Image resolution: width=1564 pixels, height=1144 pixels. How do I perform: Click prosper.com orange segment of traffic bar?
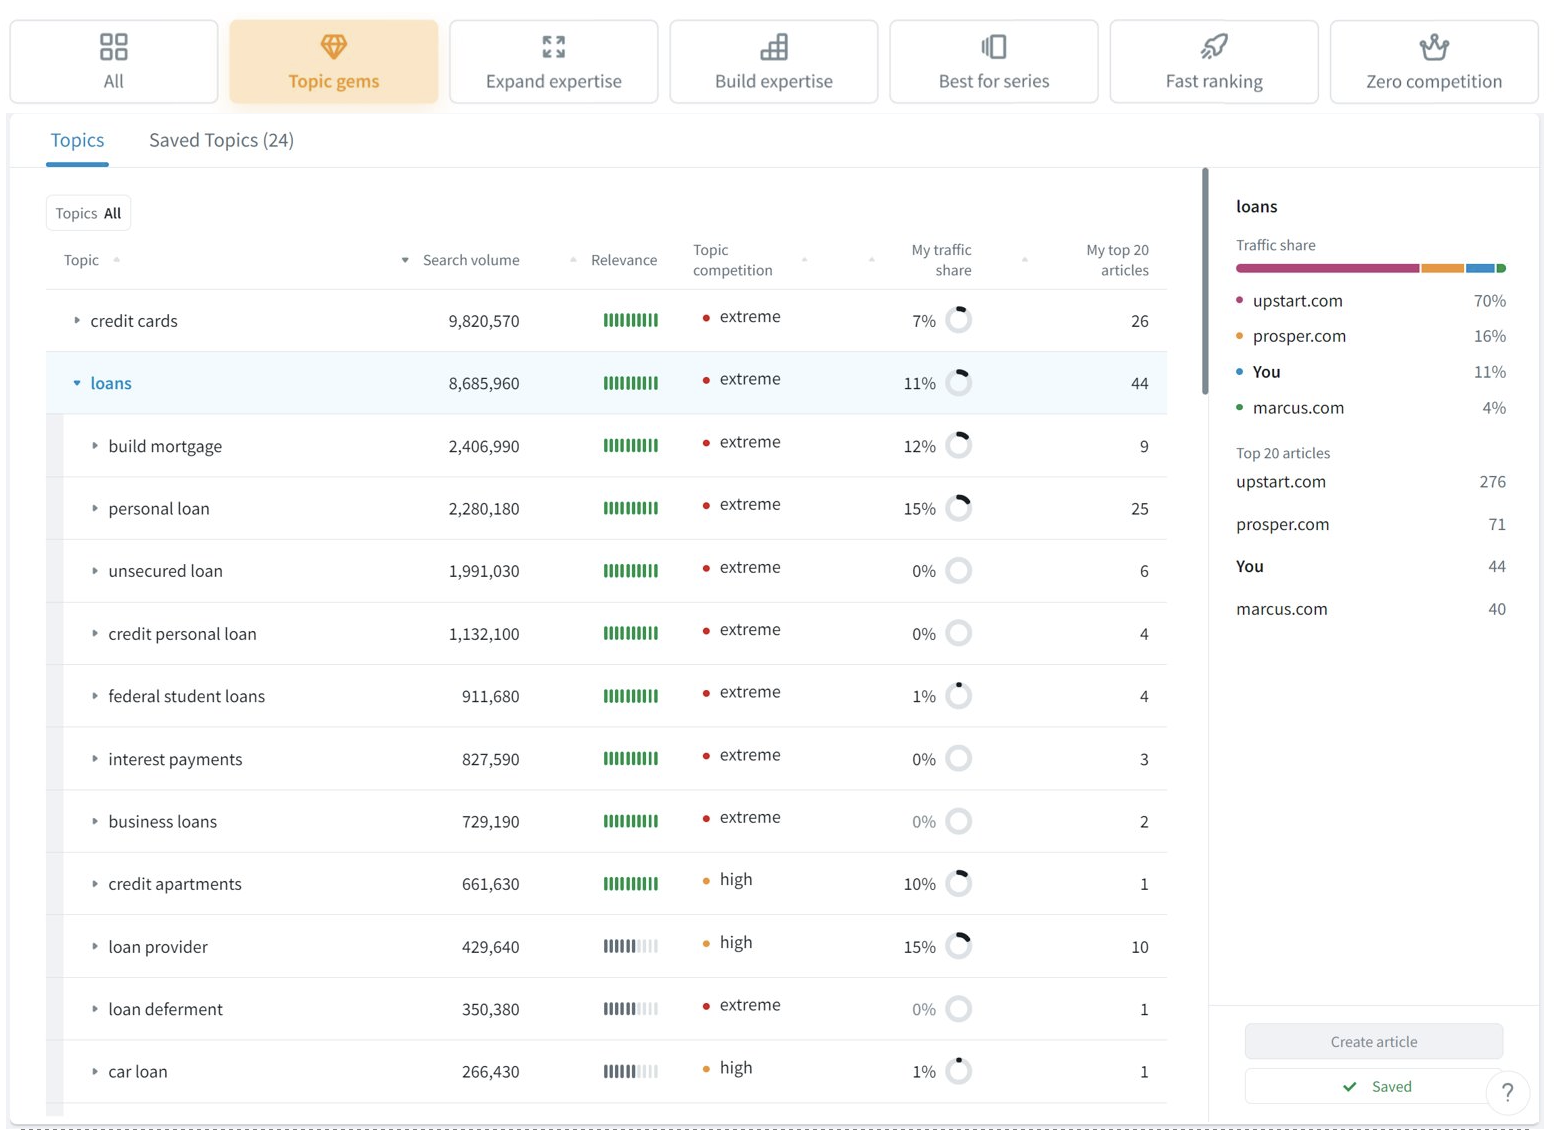click(1442, 268)
